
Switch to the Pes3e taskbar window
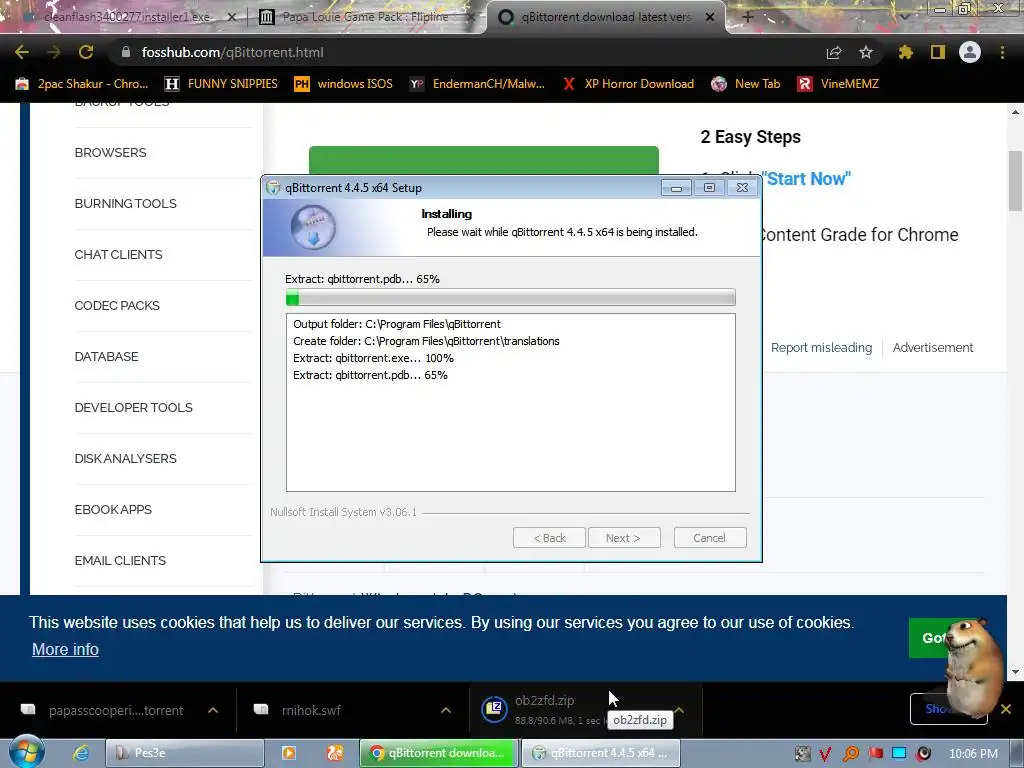pos(185,753)
